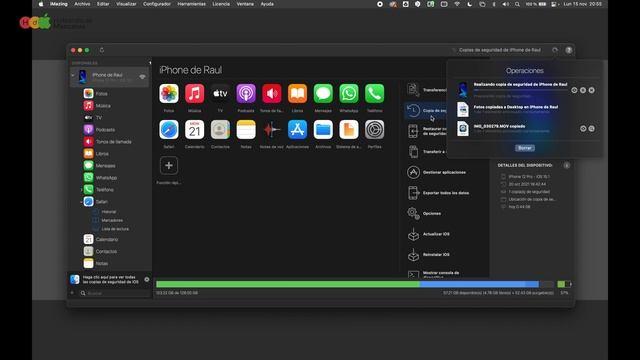Open the Apple menu
The image size is (640, 360).
point(41,4)
